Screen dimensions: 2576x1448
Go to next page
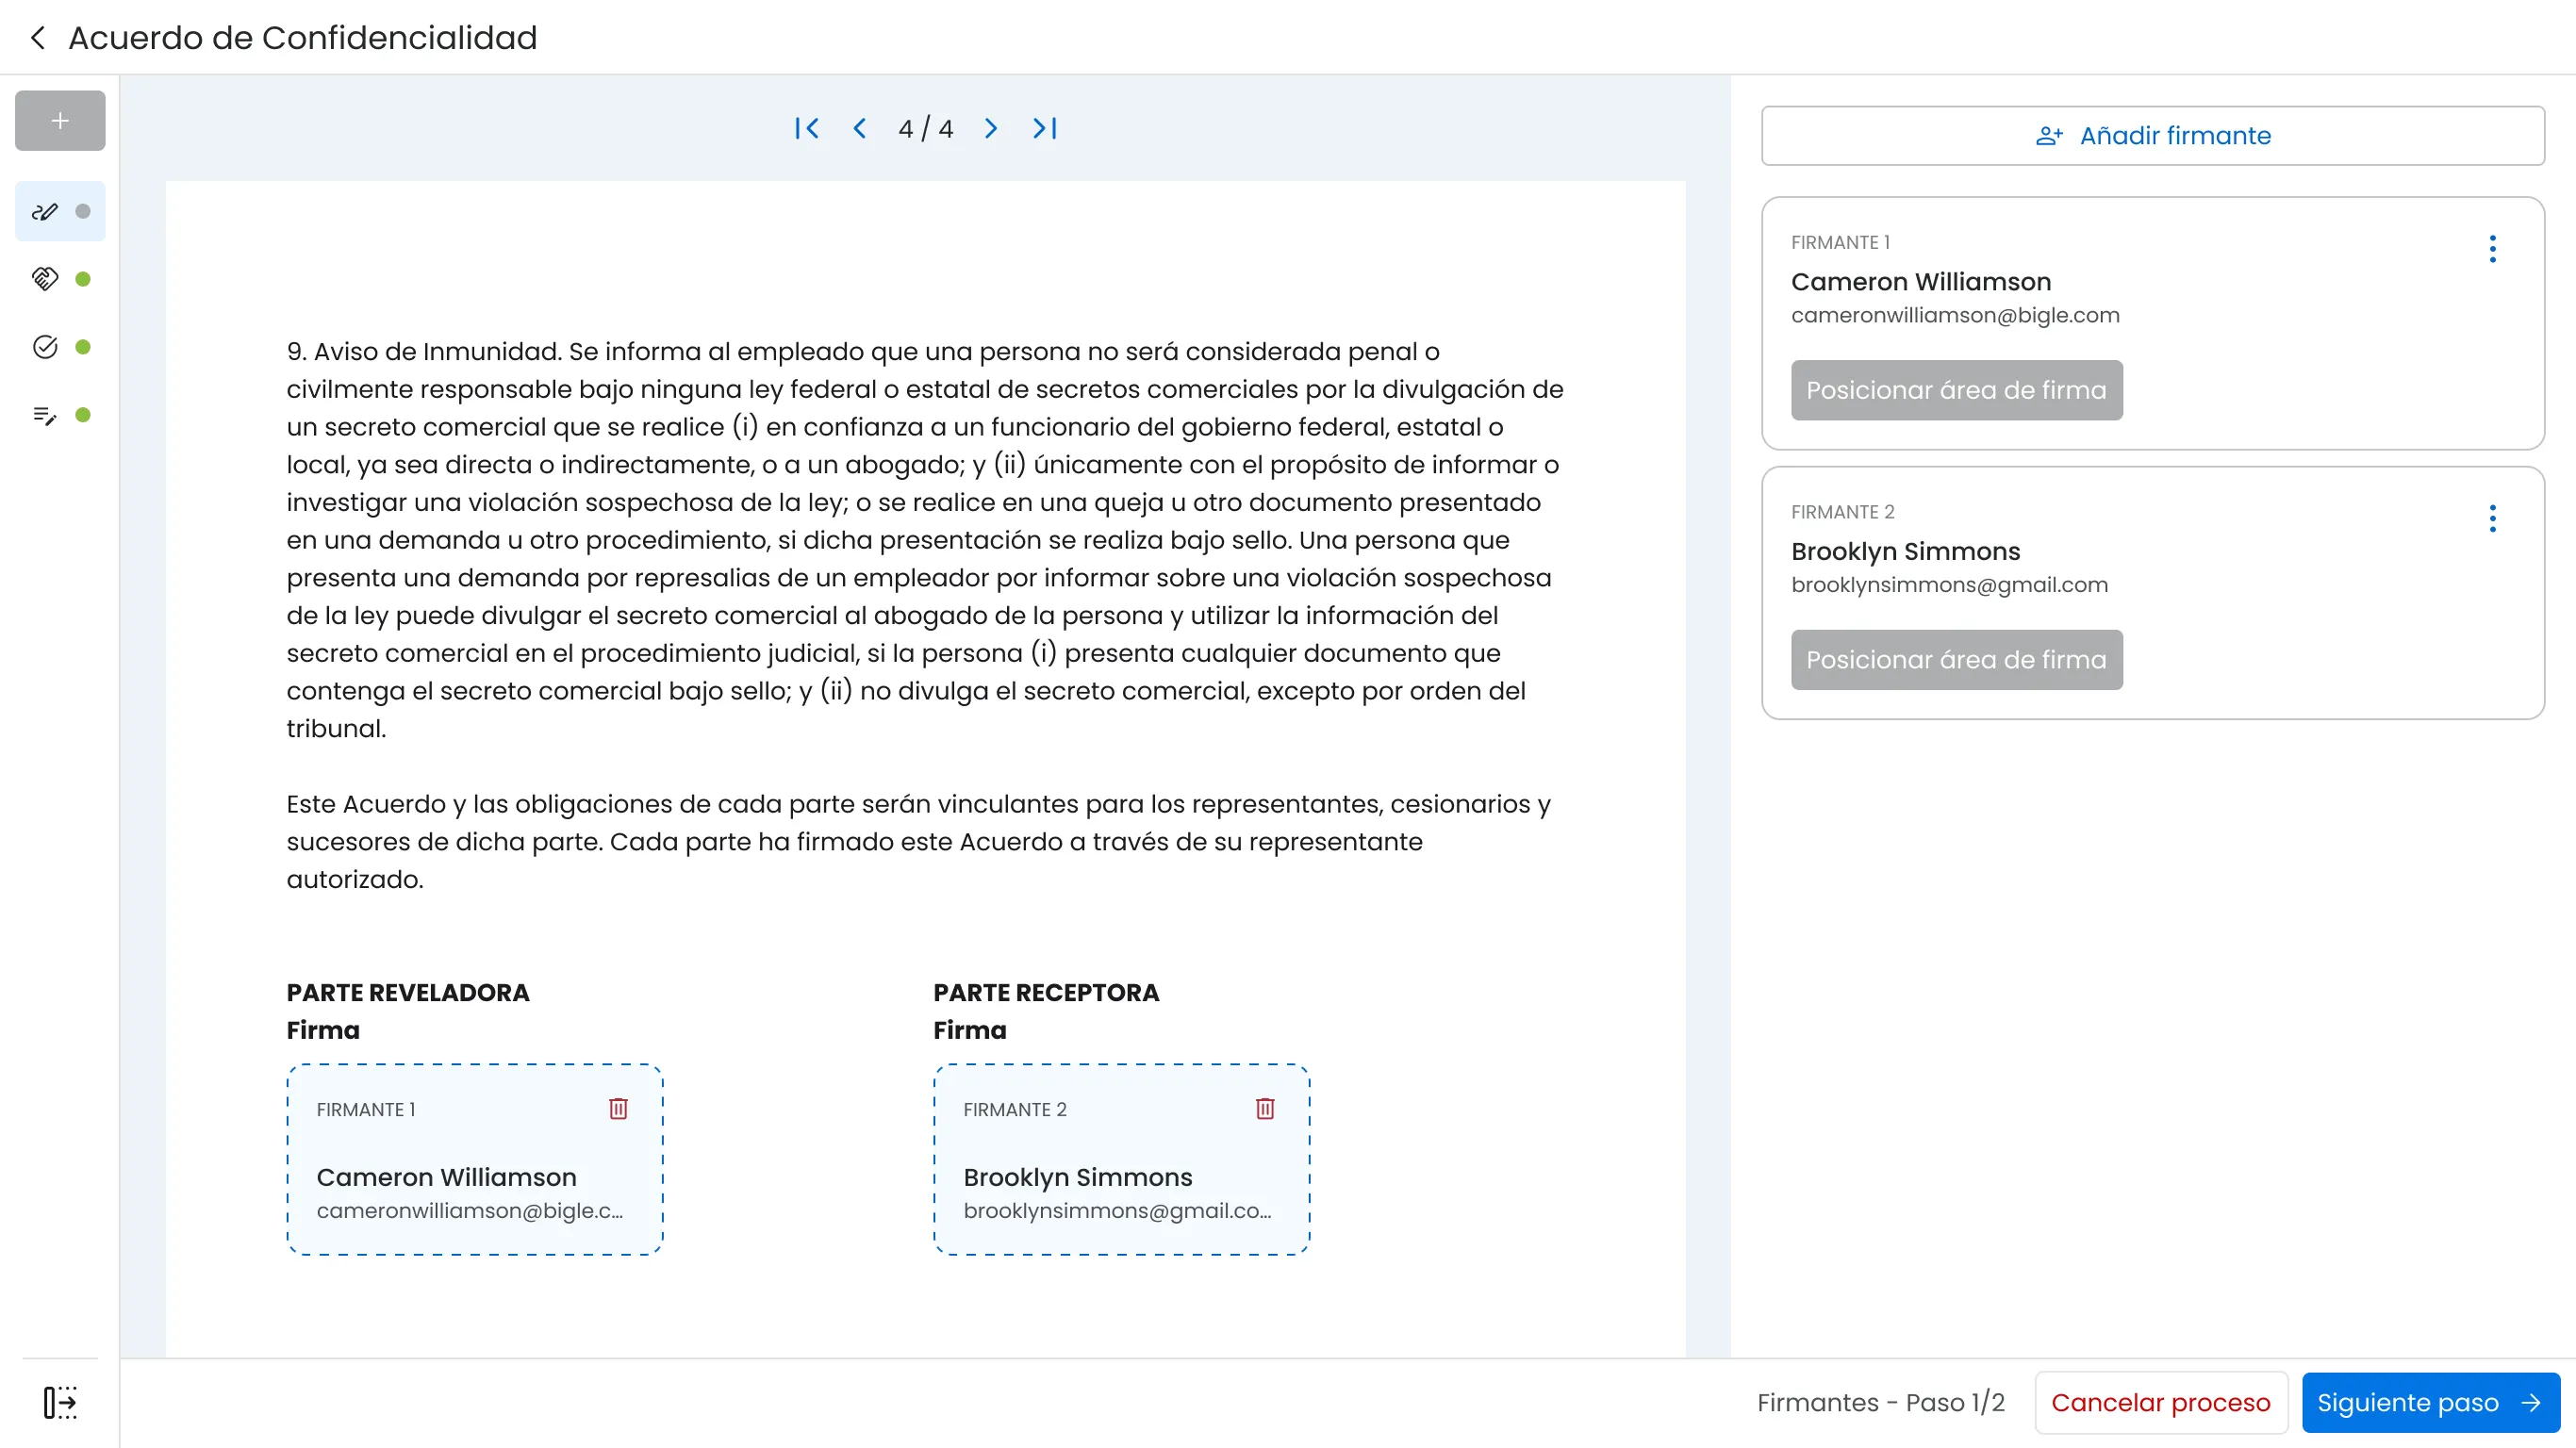click(991, 129)
